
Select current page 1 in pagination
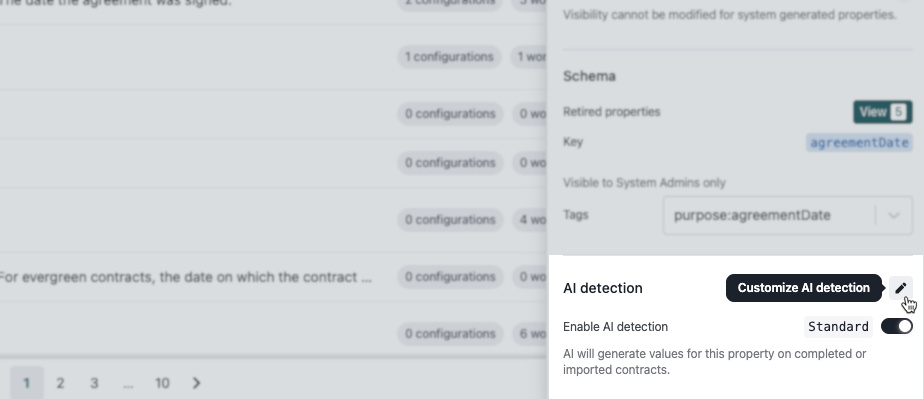pos(27,383)
